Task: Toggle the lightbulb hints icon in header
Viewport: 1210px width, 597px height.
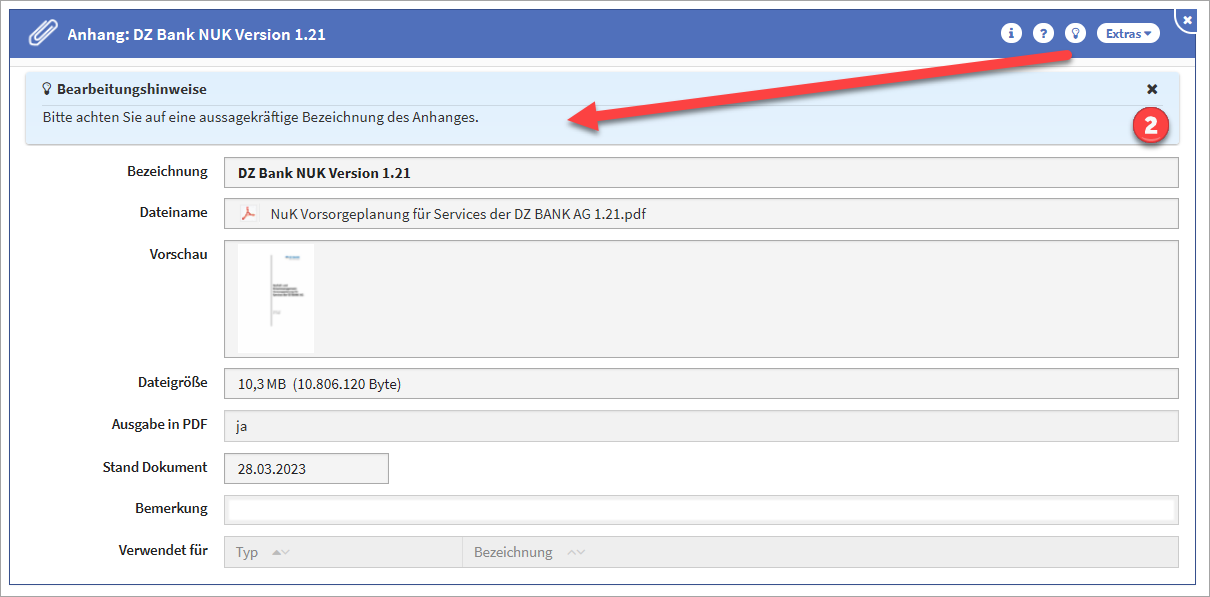Action: tap(1075, 33)
